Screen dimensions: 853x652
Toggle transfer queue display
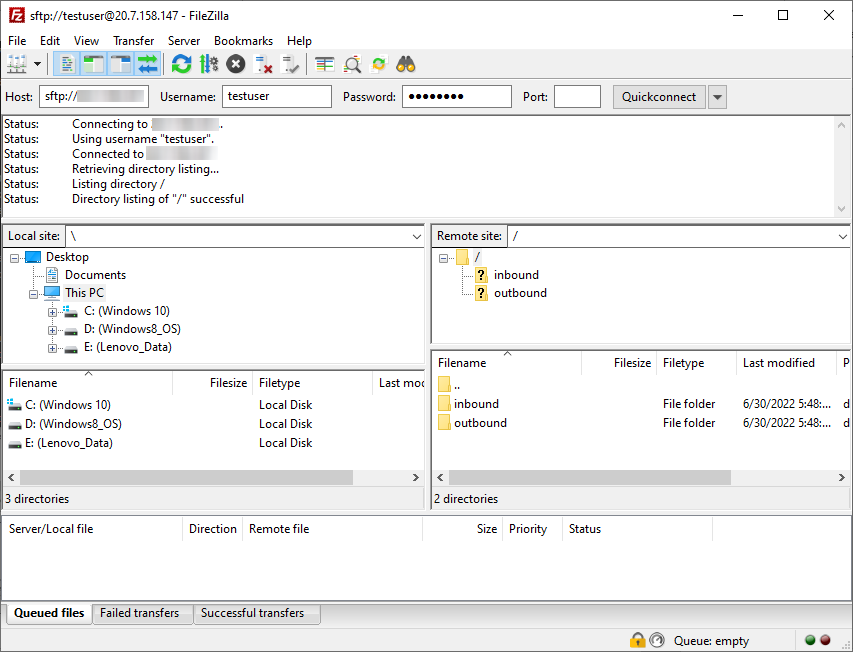point(147,64)
